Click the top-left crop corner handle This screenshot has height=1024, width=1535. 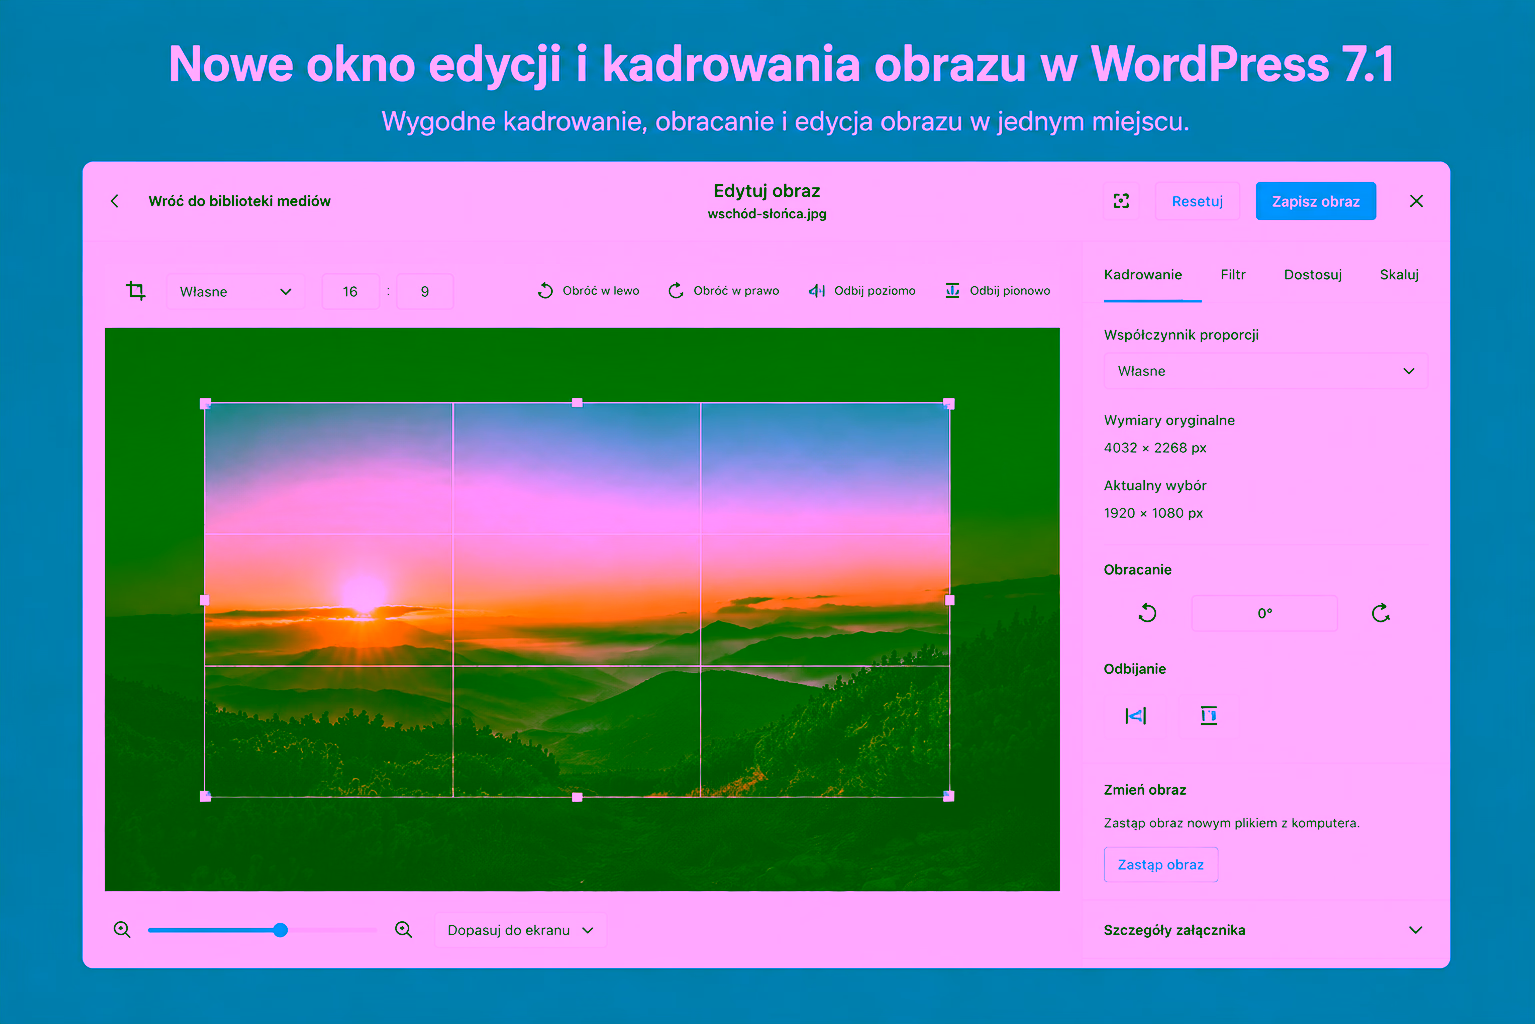pyautogui.click(x=205, y=404)
